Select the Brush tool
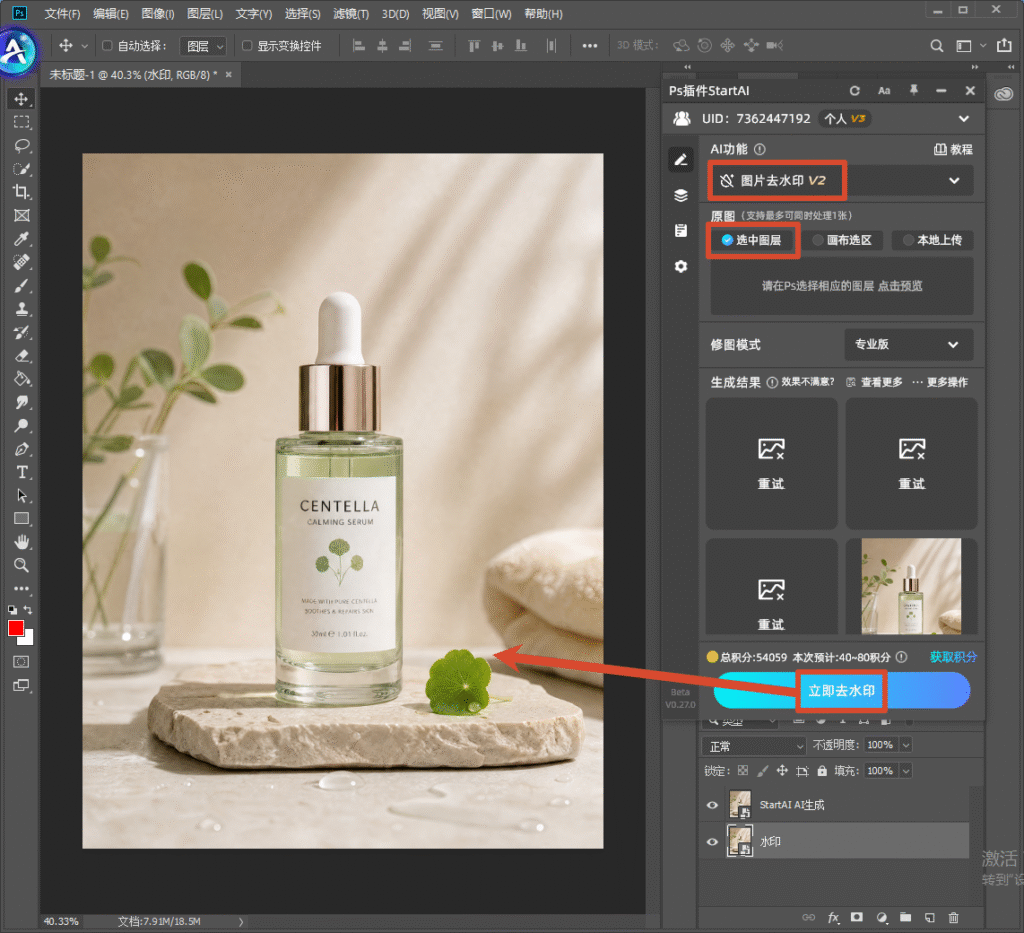The width and height of the screenshot is (1024, 933). pyautogui.click(x=22, y=286)
